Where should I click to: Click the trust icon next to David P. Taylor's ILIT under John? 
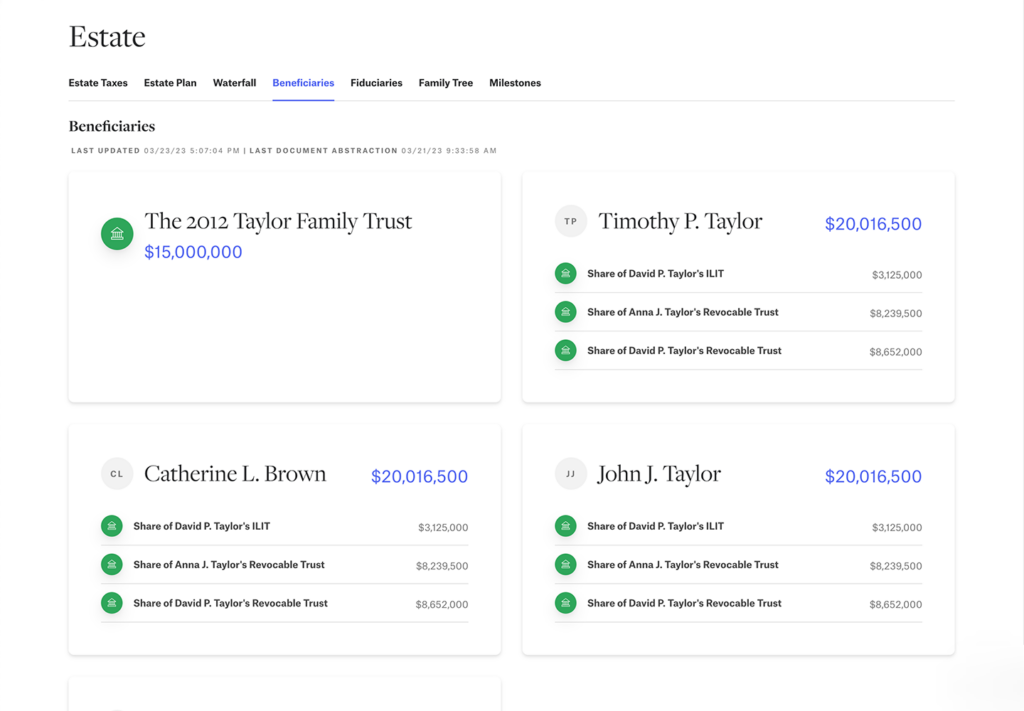(565, 525)
